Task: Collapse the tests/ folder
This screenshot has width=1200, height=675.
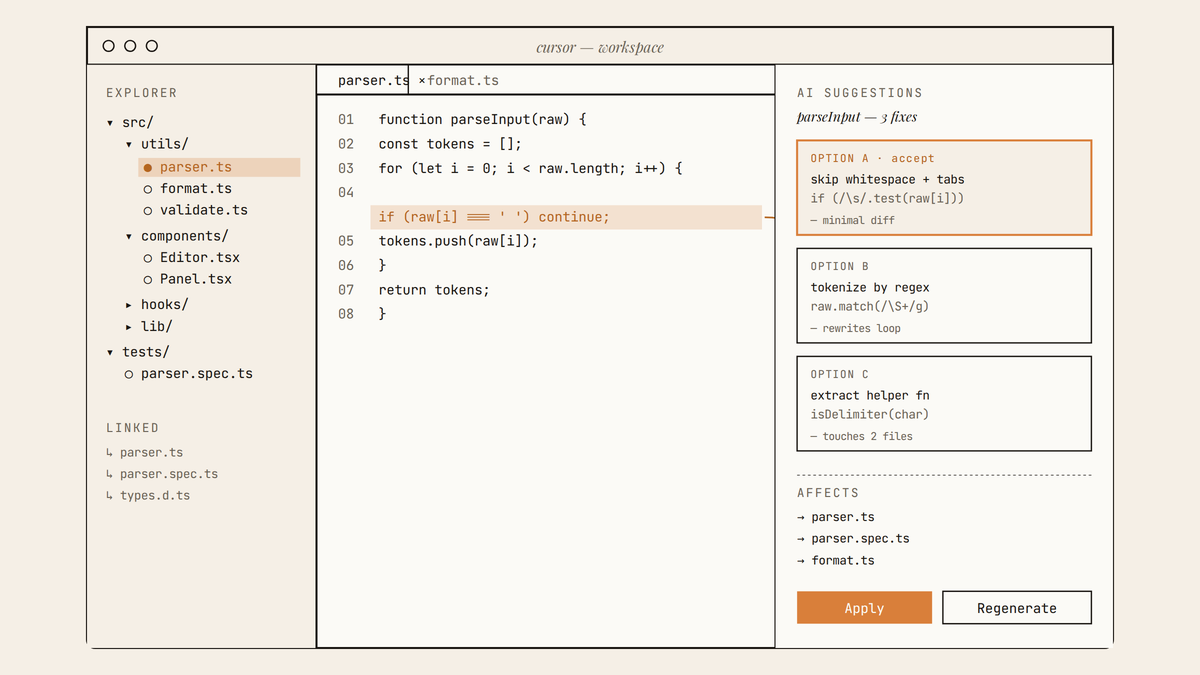Action: point(138,352)
